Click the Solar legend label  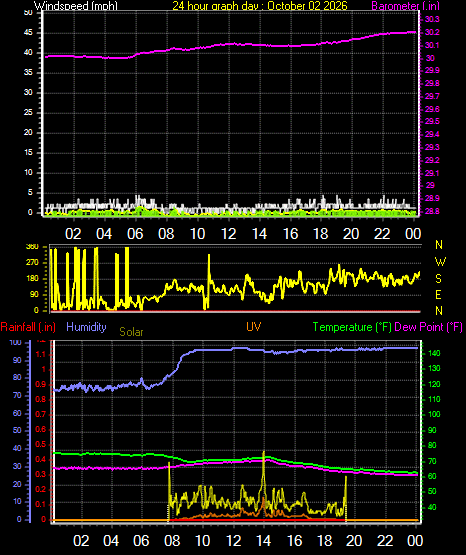coord(131,332)
